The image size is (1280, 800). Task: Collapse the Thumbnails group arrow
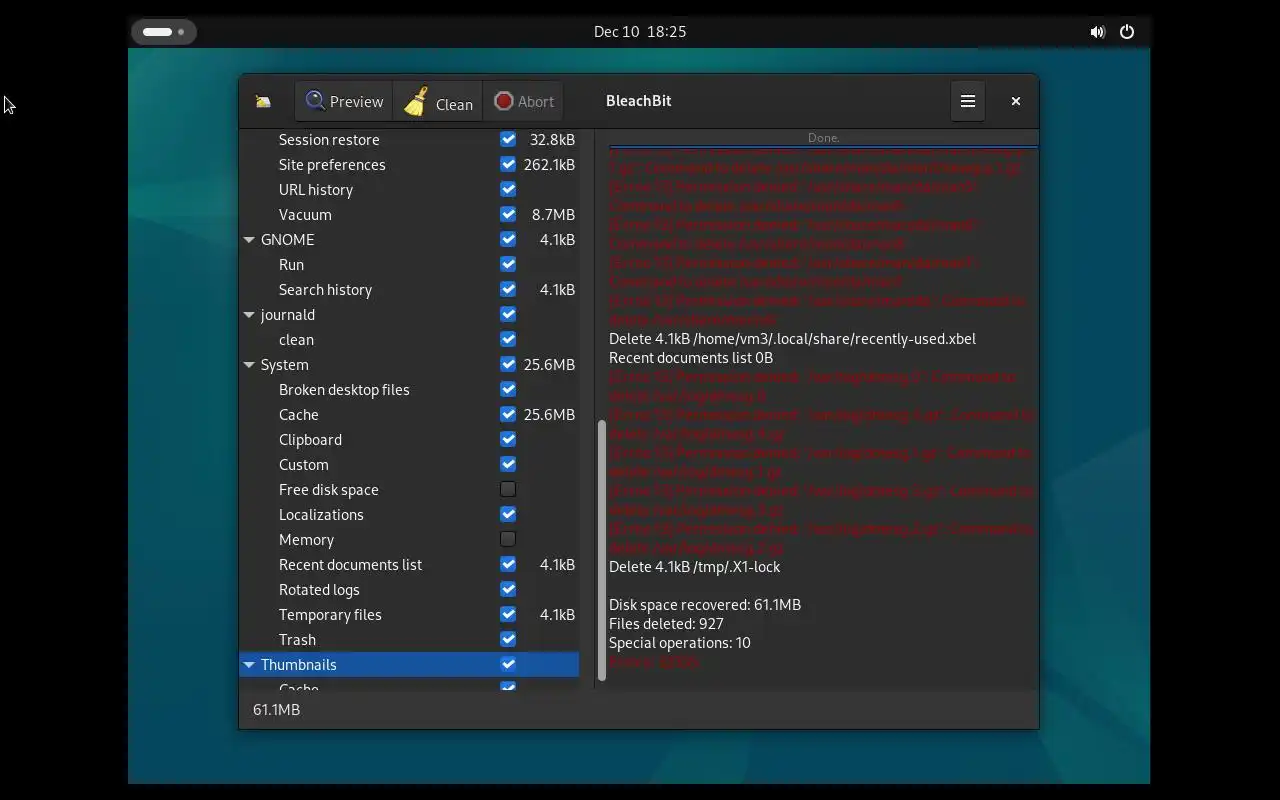coord(249,665)
